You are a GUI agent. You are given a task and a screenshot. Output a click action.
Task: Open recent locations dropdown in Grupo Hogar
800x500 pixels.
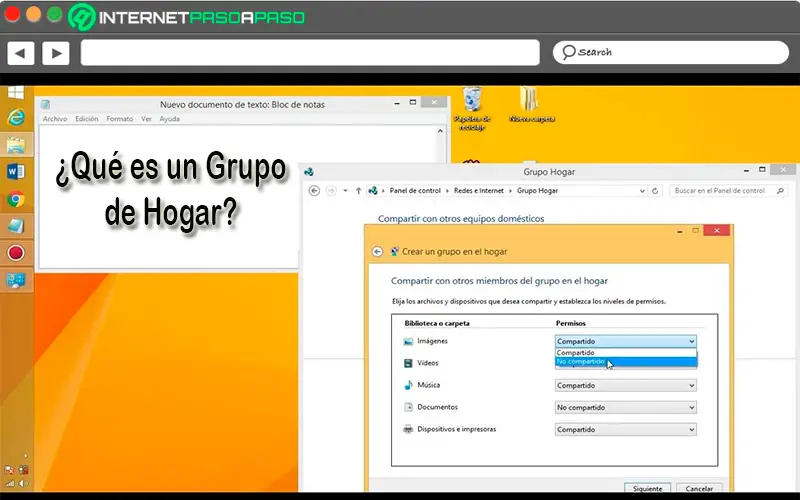pos(345,191)
